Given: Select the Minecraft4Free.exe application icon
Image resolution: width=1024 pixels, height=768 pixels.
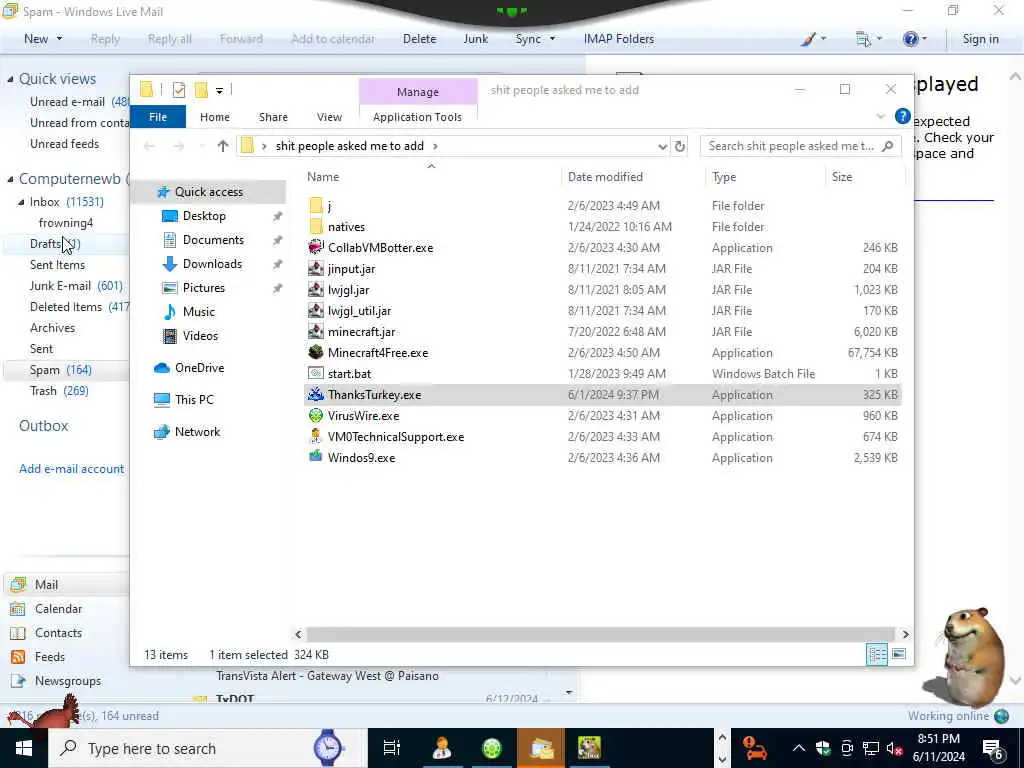Looking at the screenshot, I should pyautogui.click(x=316, y=353).
